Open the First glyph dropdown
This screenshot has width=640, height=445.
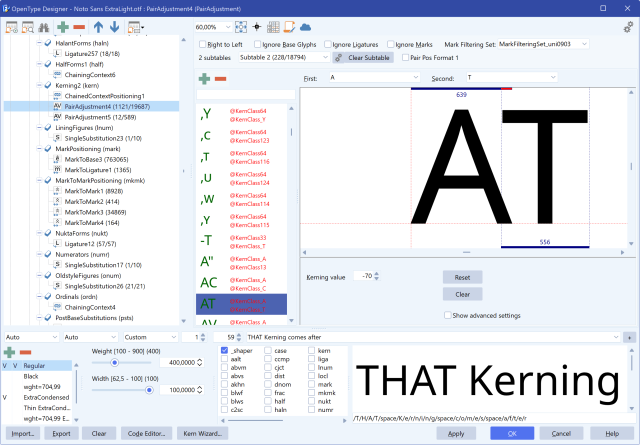pos(374,77)
